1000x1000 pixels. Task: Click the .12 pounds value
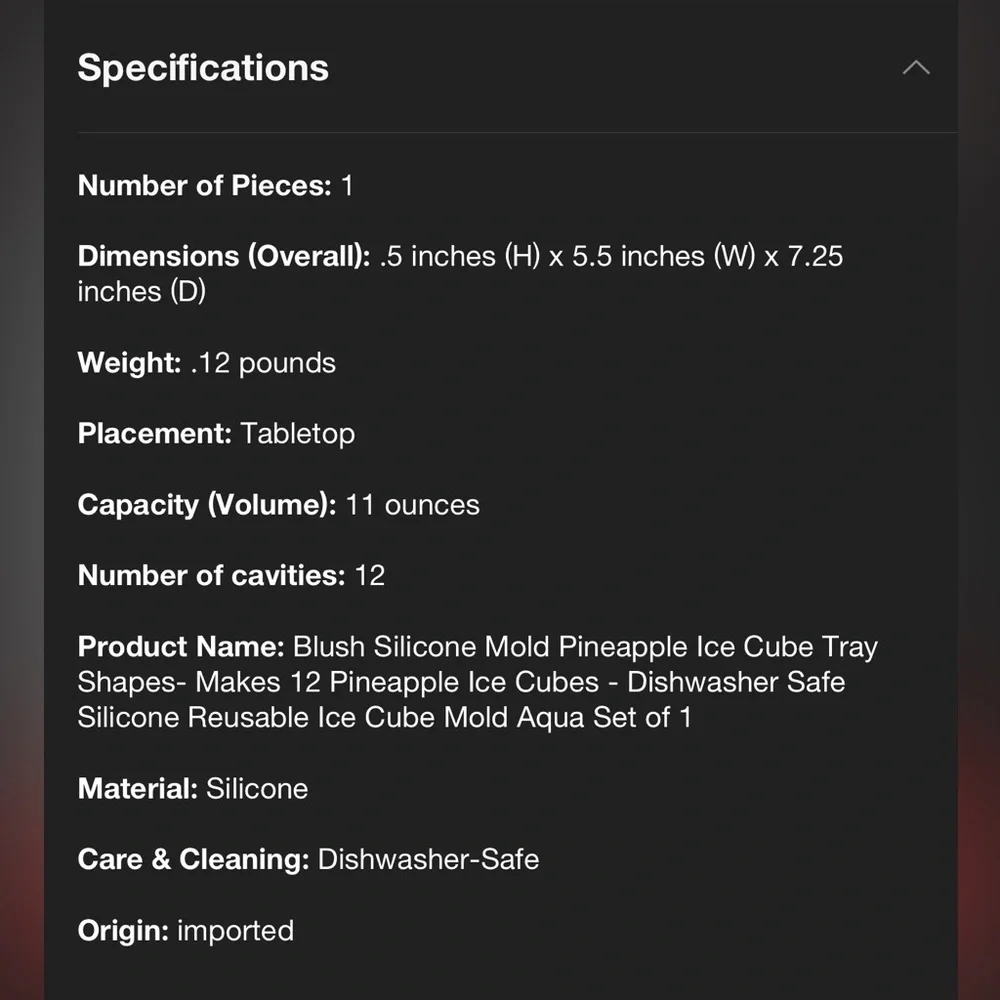point(263,362)
